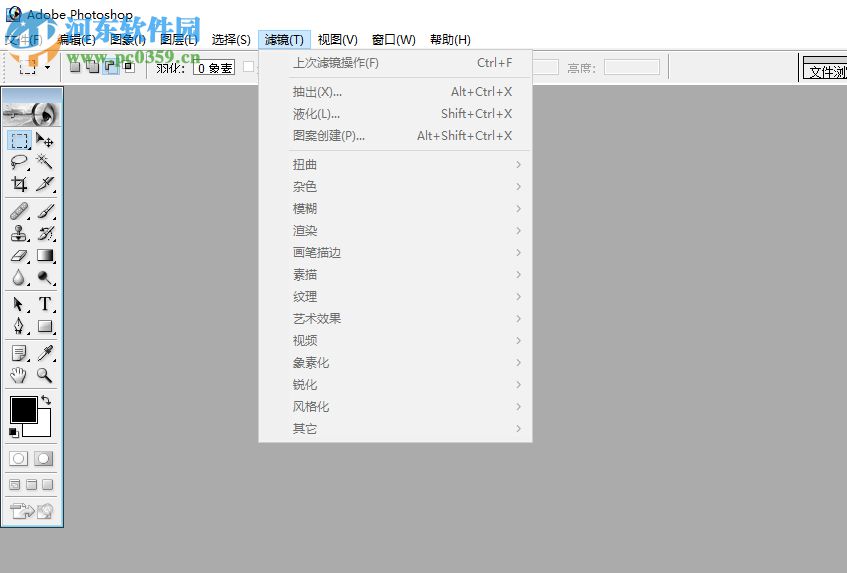This screenshot has height=573, width=847.
Task: Reset to default black and white colors
Action: [14, 433]
